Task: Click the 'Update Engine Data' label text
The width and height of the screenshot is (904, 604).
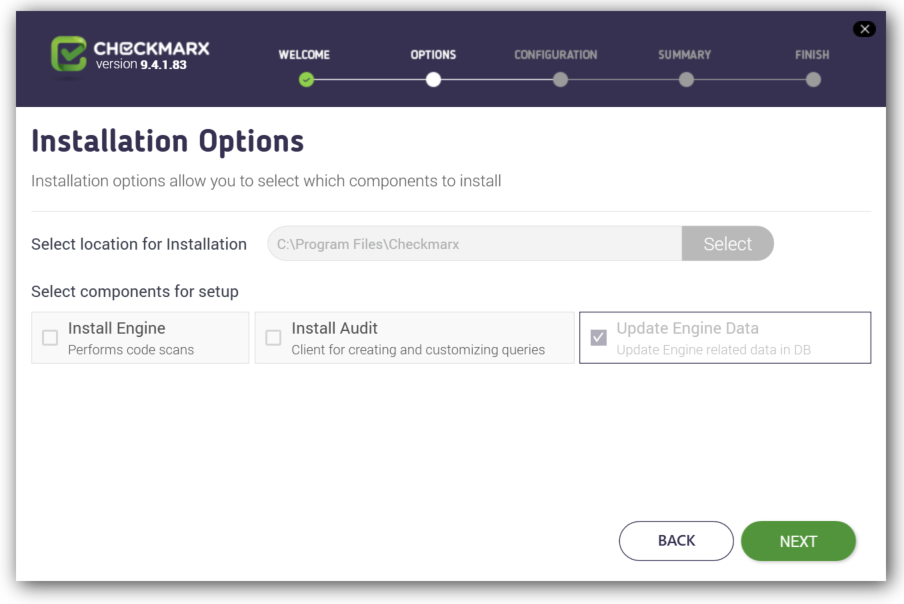Action: (687, 328)
